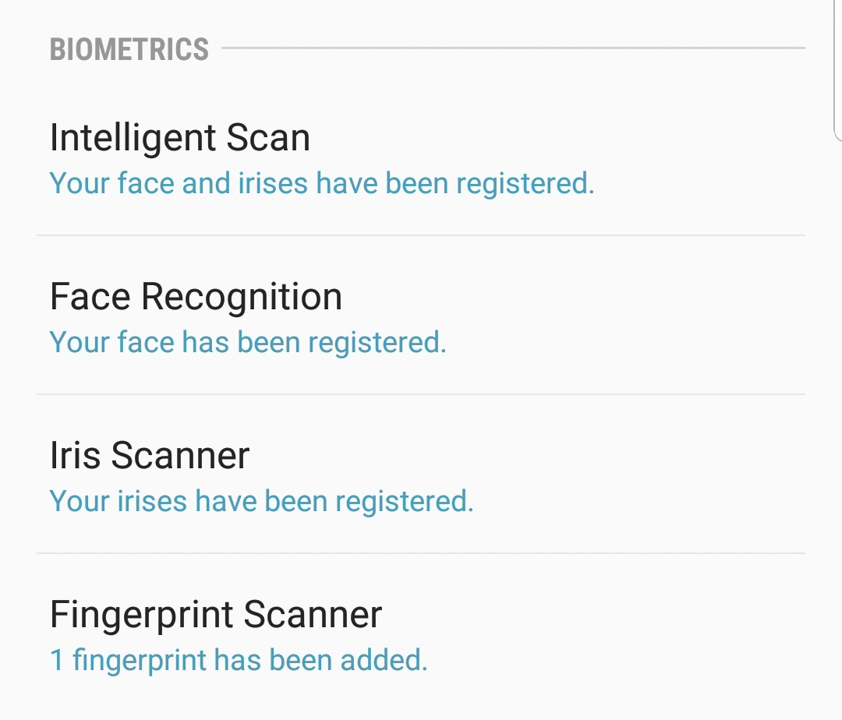Click the word 'Fingerprint' in the last item title
The width and height of the screenshot is (842, 720).
pos(142,615)
